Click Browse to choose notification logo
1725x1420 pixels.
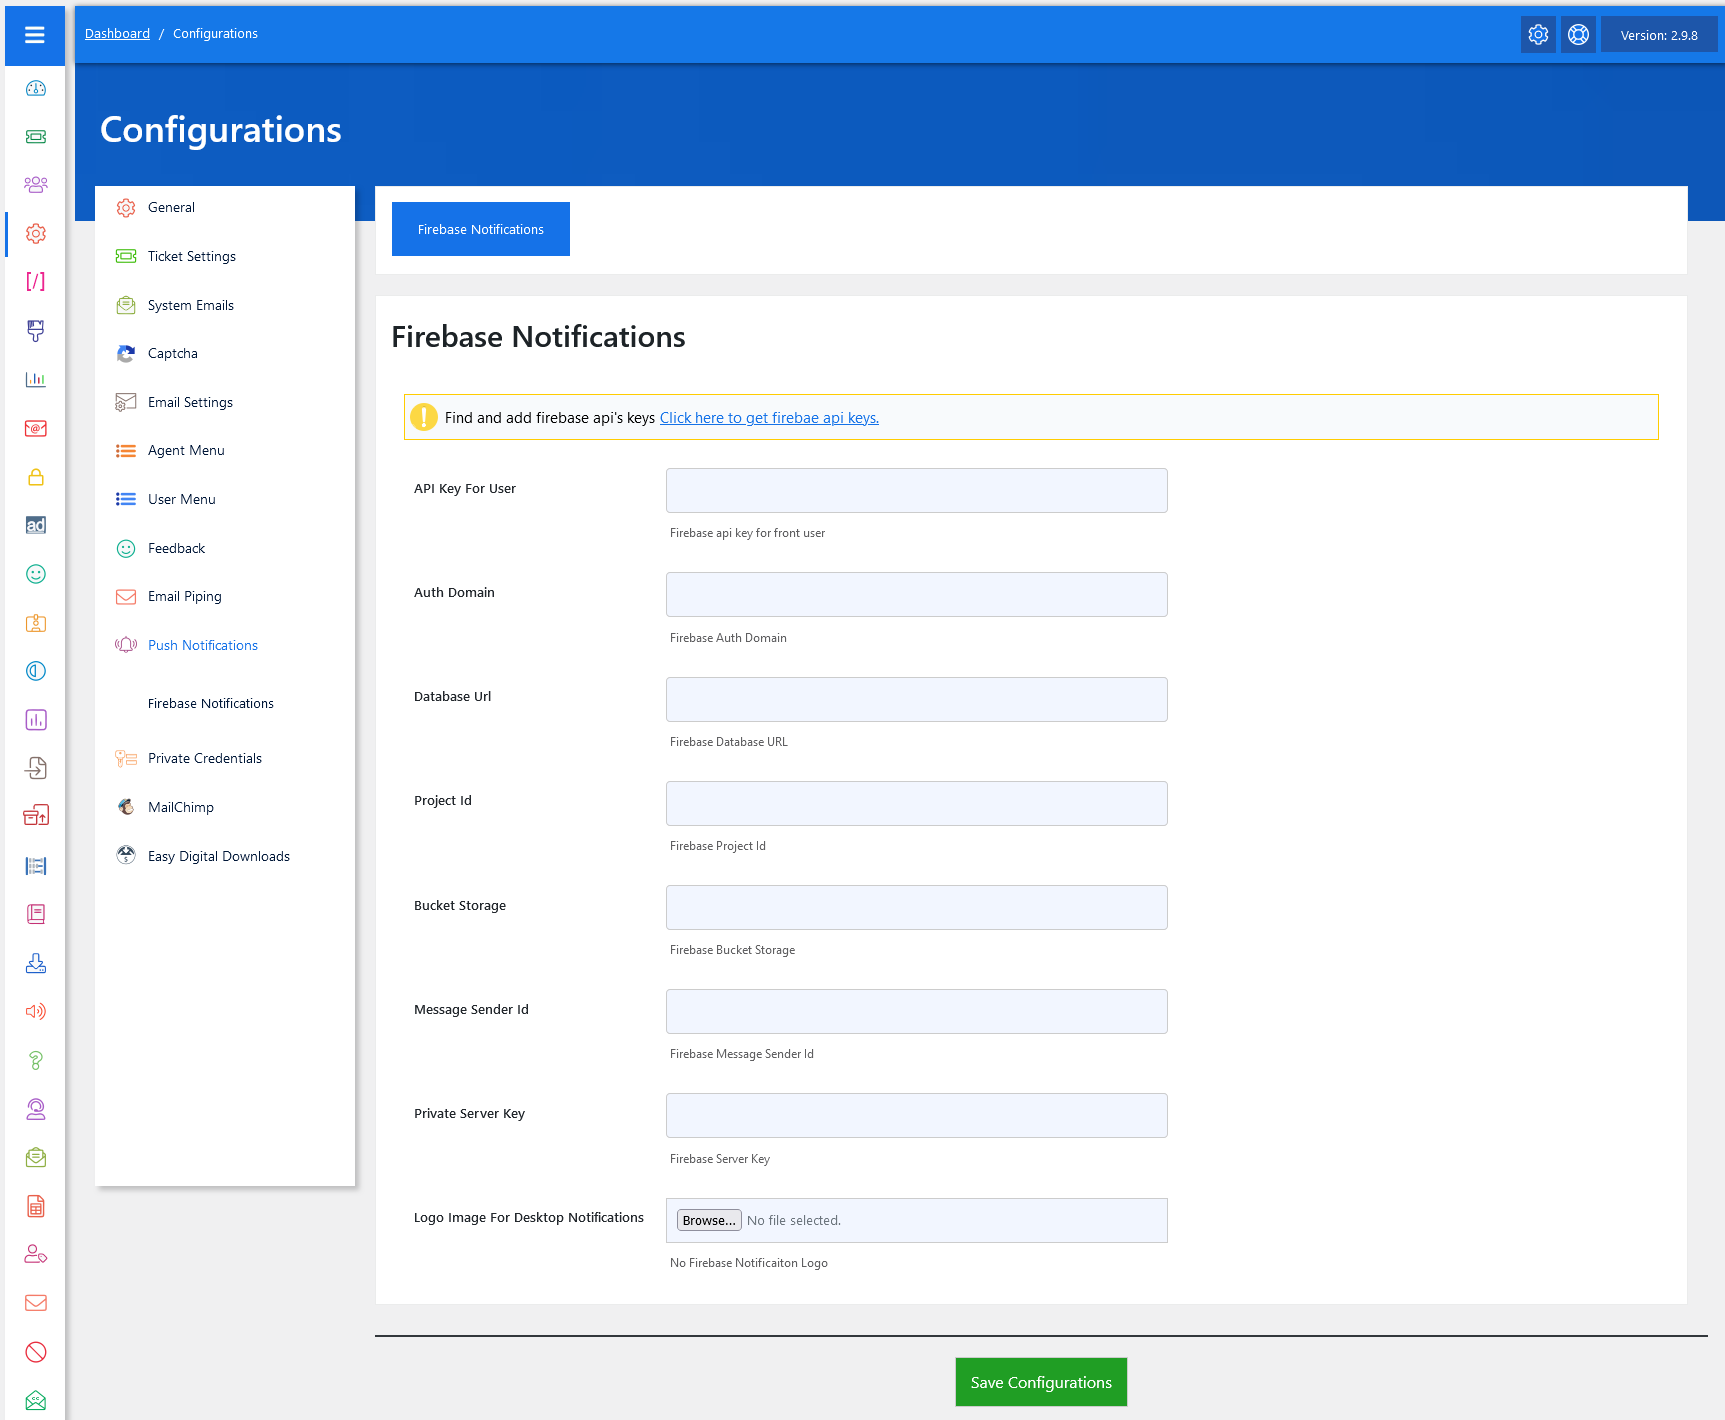tap(709, 1220)
